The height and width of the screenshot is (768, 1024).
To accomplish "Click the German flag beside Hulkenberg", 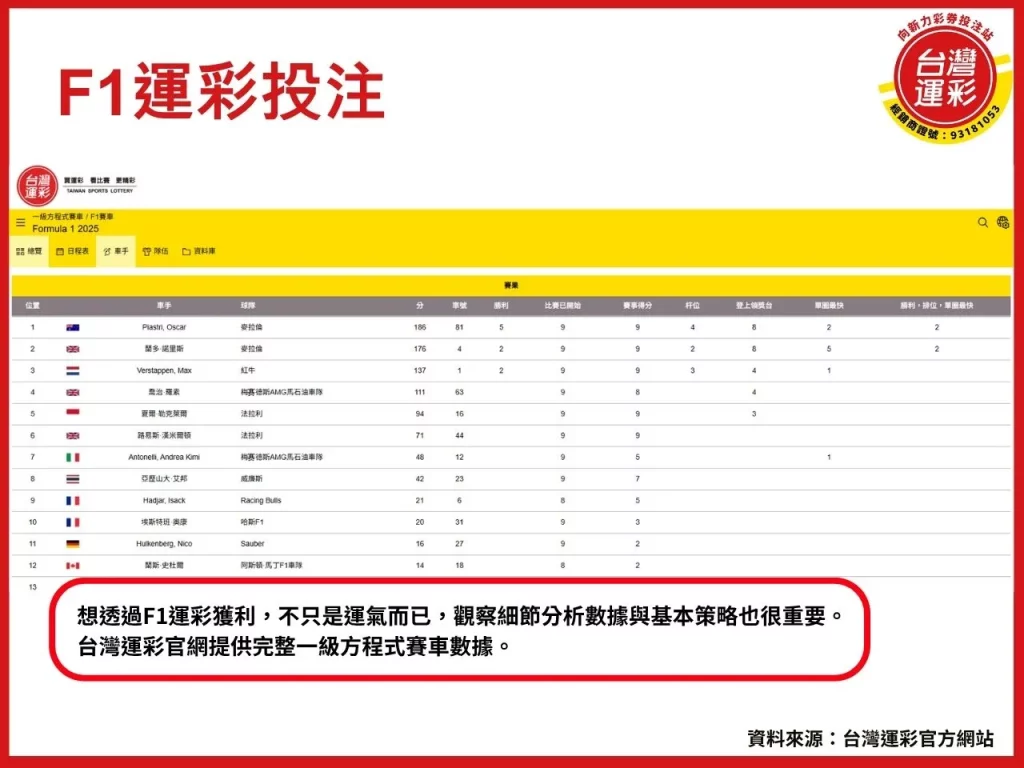I will (72, 544).
